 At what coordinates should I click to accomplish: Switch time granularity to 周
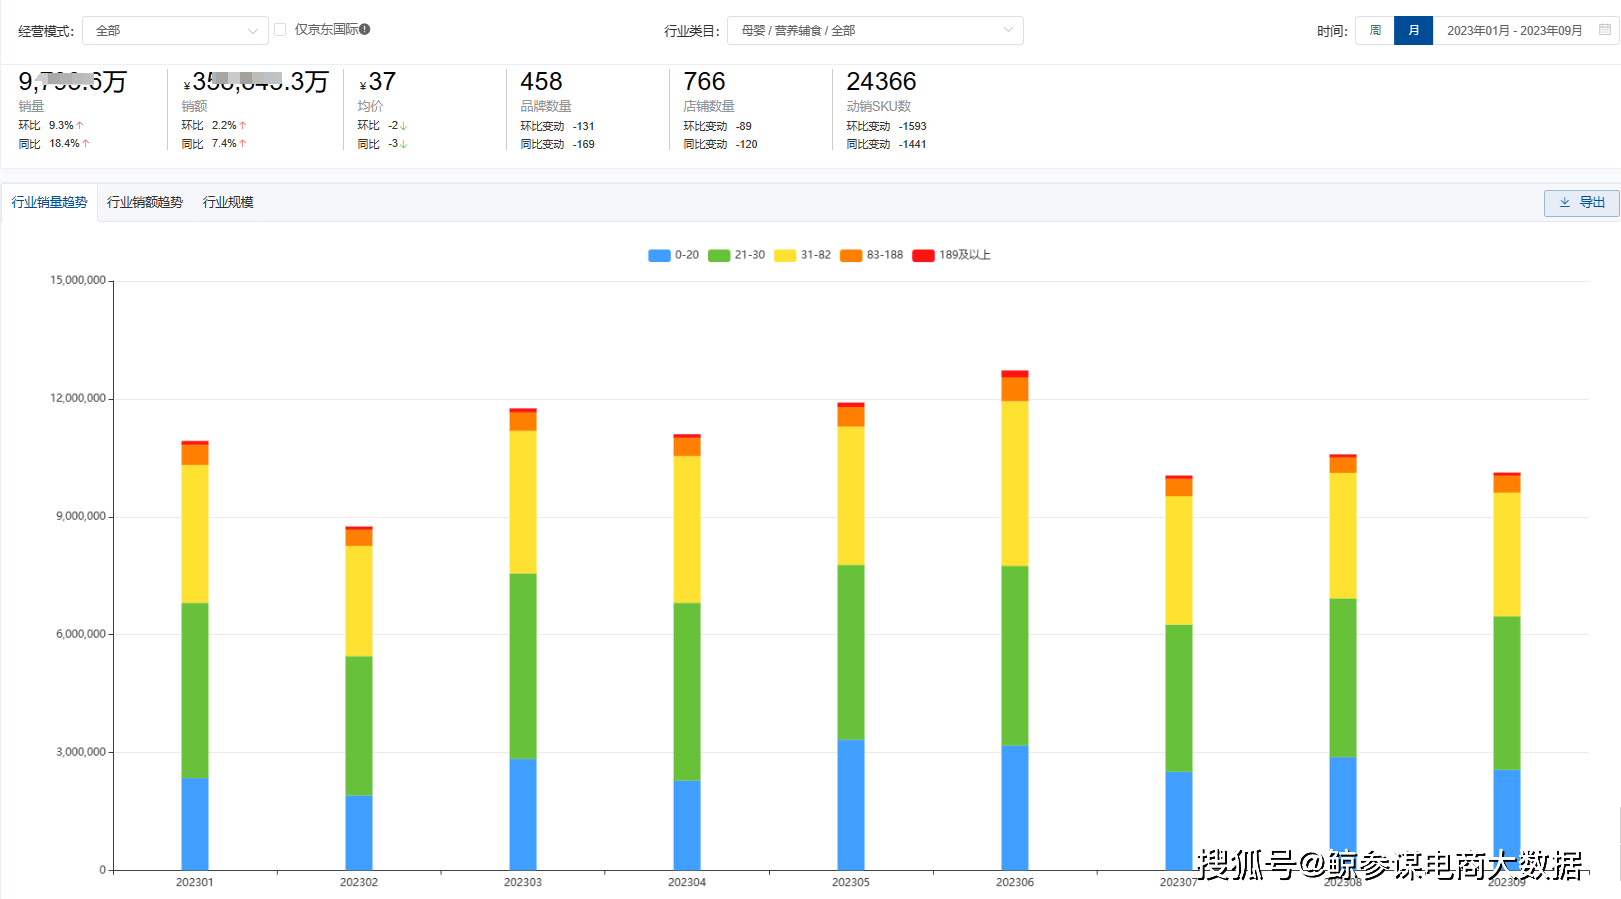[1375, 31]
